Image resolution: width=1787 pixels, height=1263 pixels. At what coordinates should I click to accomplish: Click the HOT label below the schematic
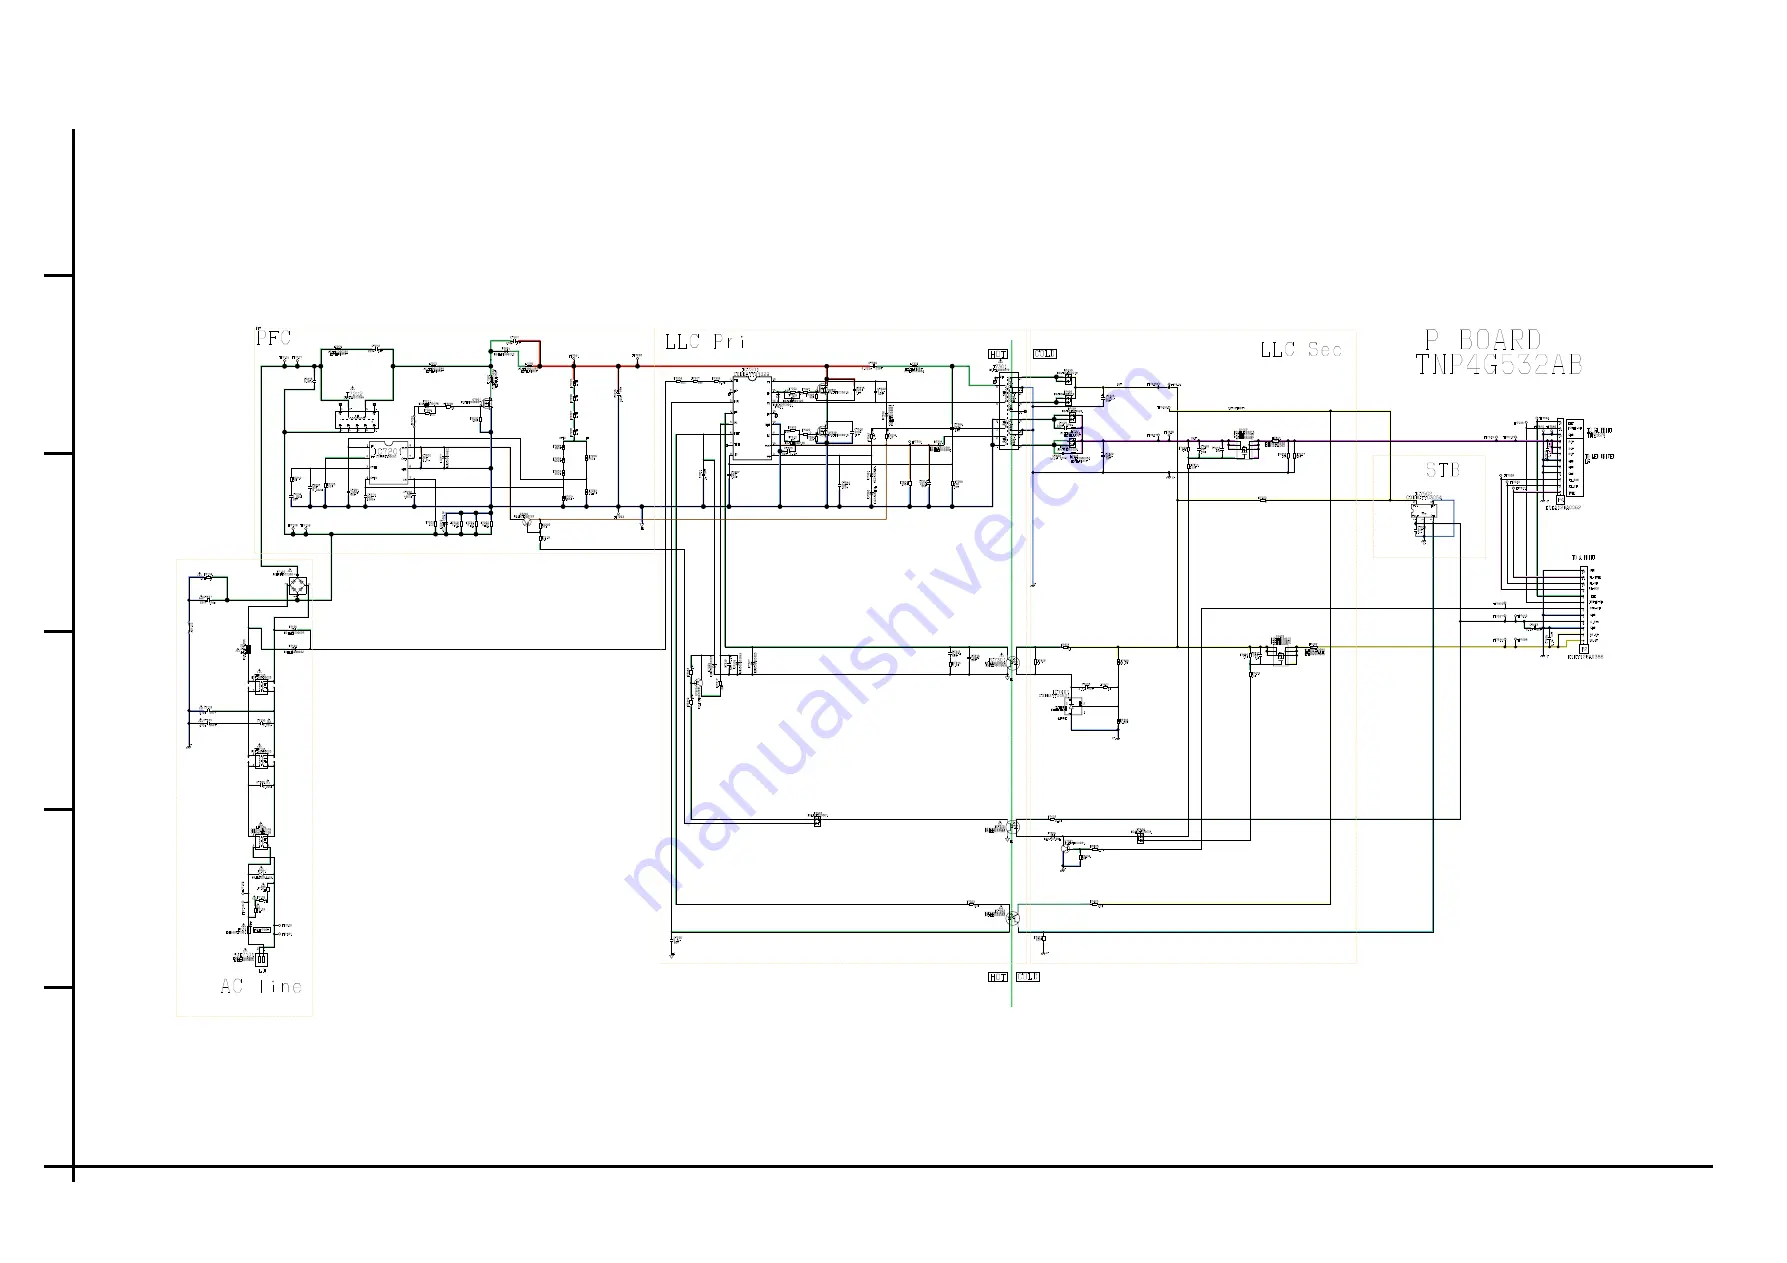tap(998, 977)
